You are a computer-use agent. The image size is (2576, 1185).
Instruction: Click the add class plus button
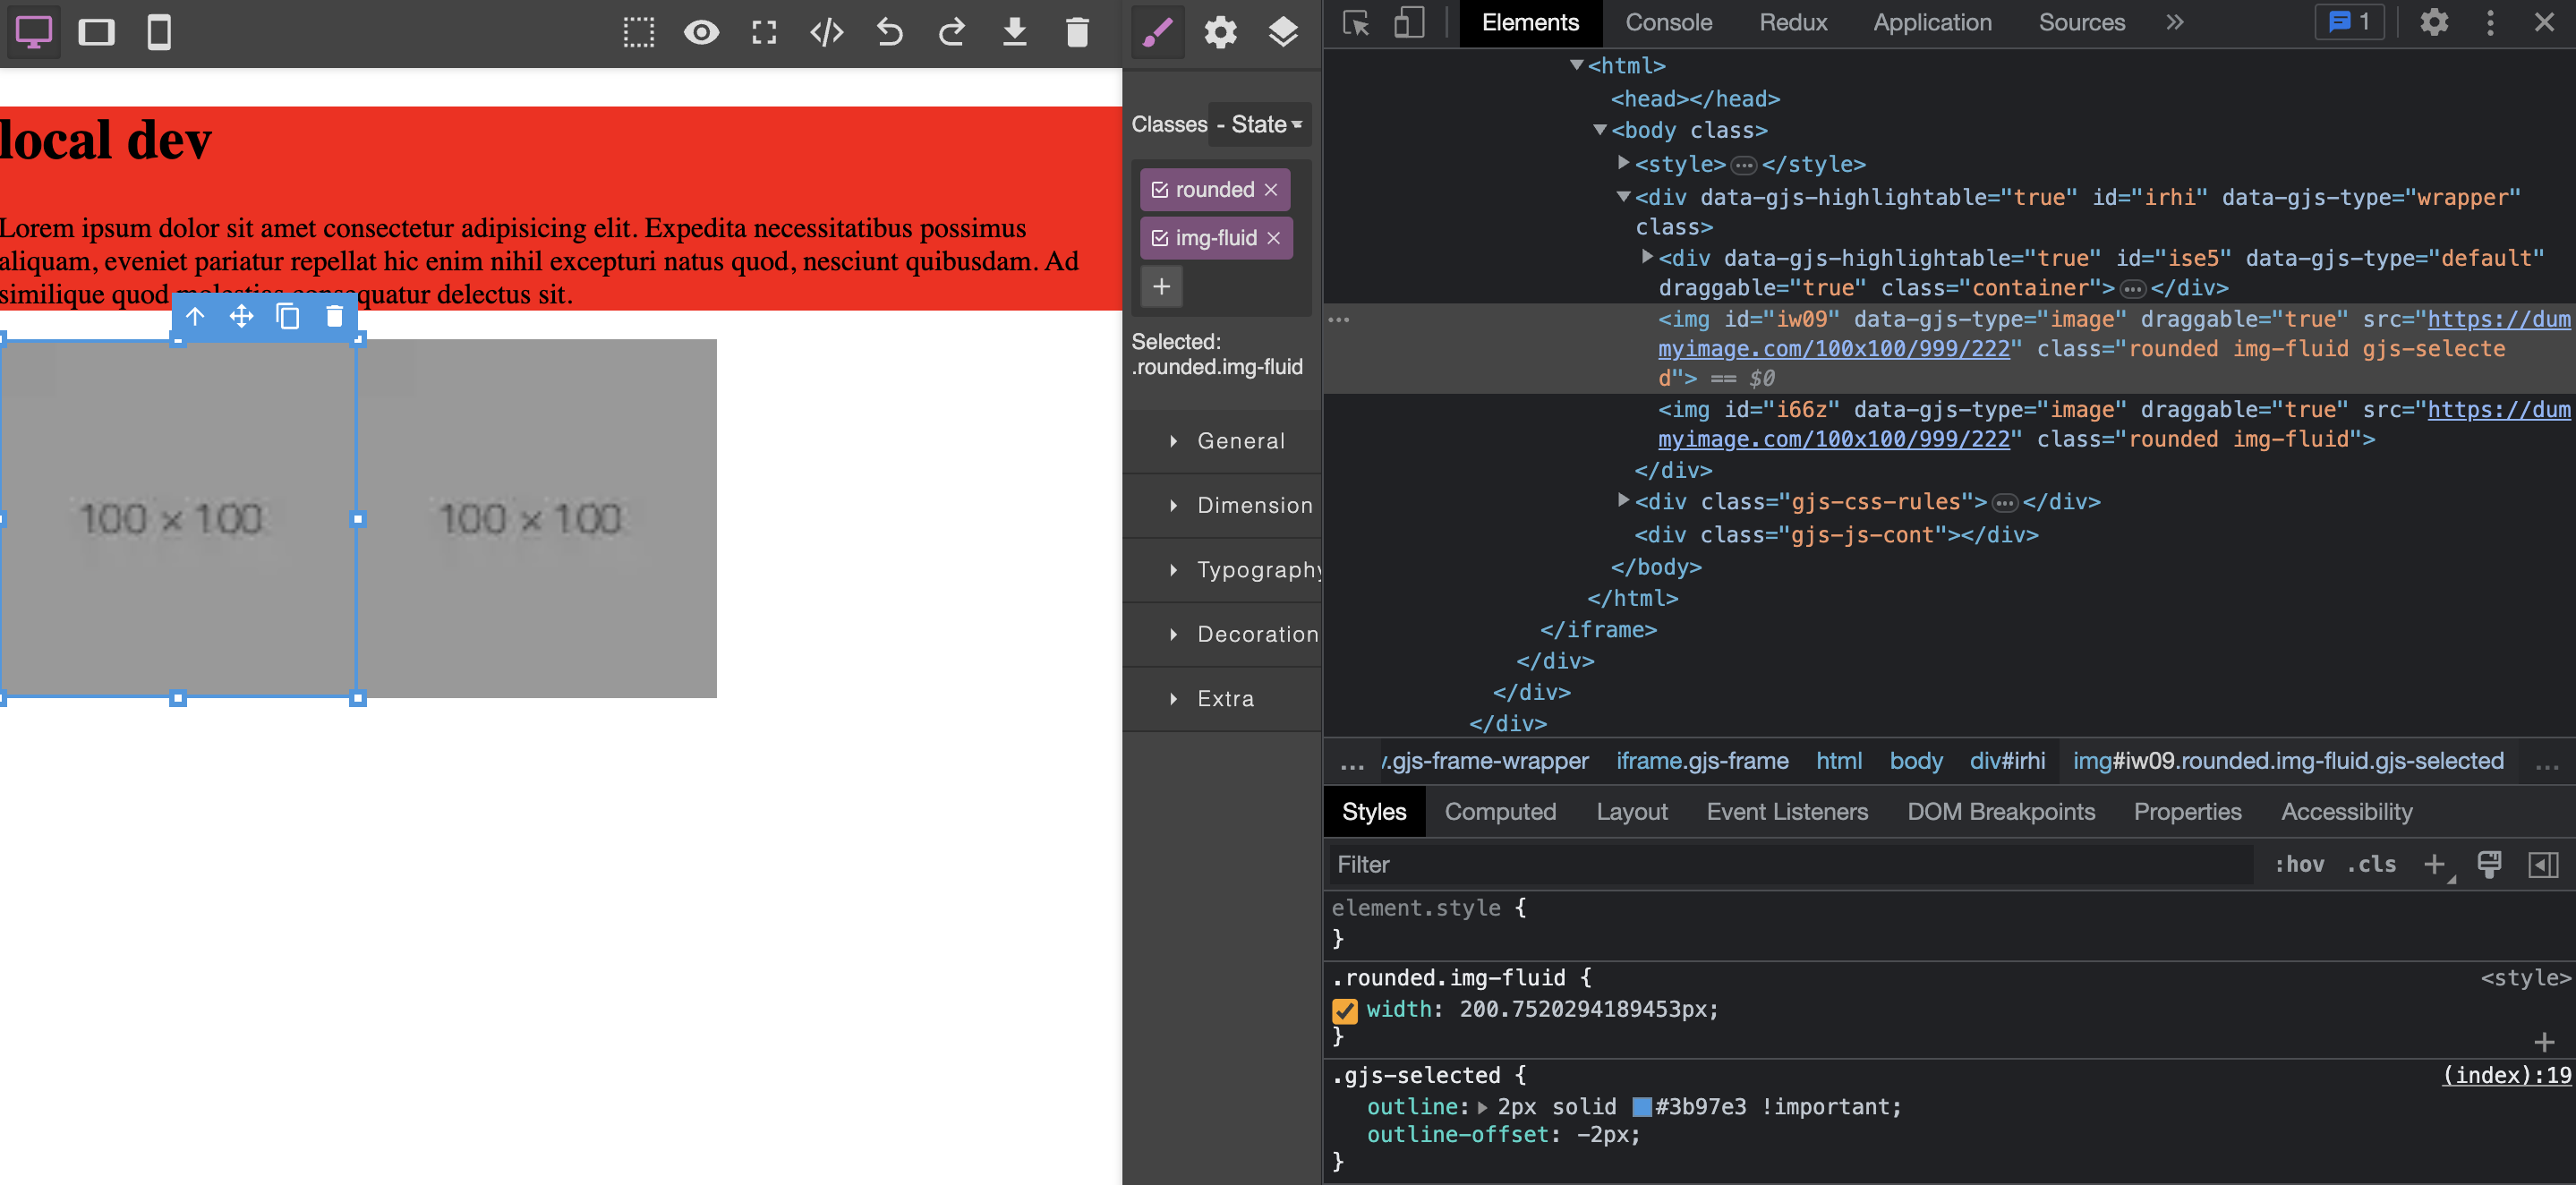pos(1161,287)
